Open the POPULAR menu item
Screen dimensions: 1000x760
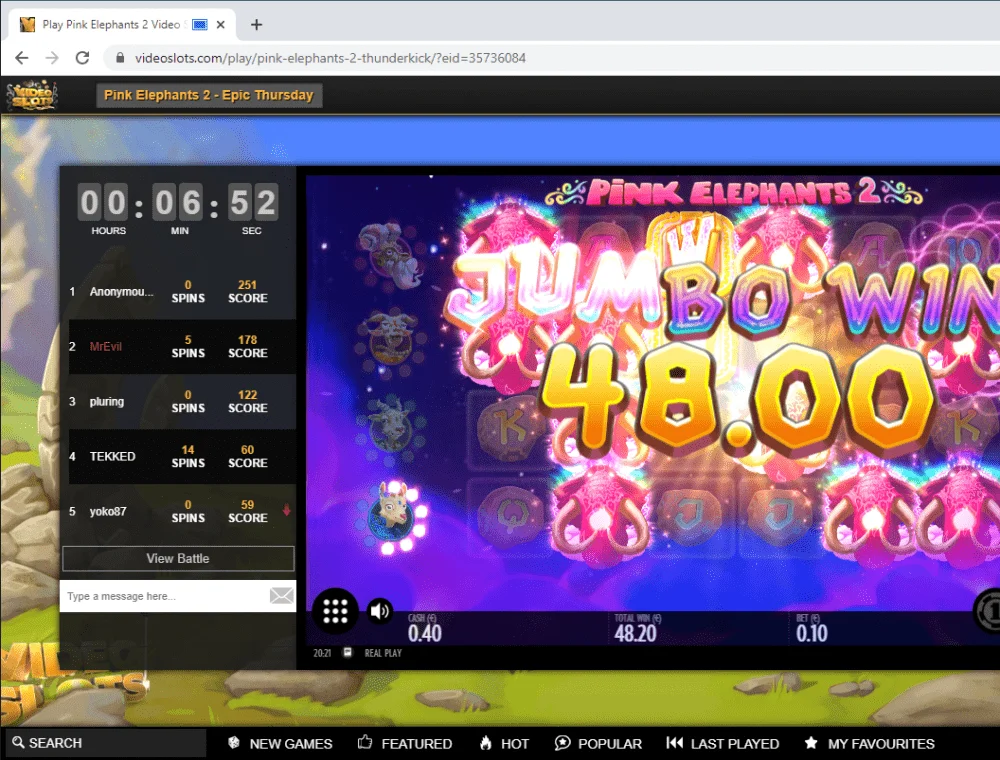coord(598,743)
